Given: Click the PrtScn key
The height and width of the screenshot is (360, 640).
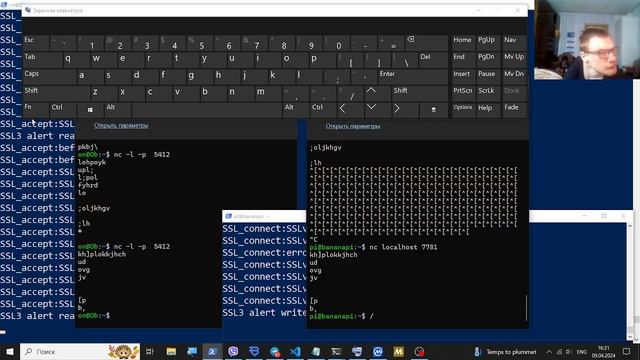Looking at the screenshot, I should [463, 93].
